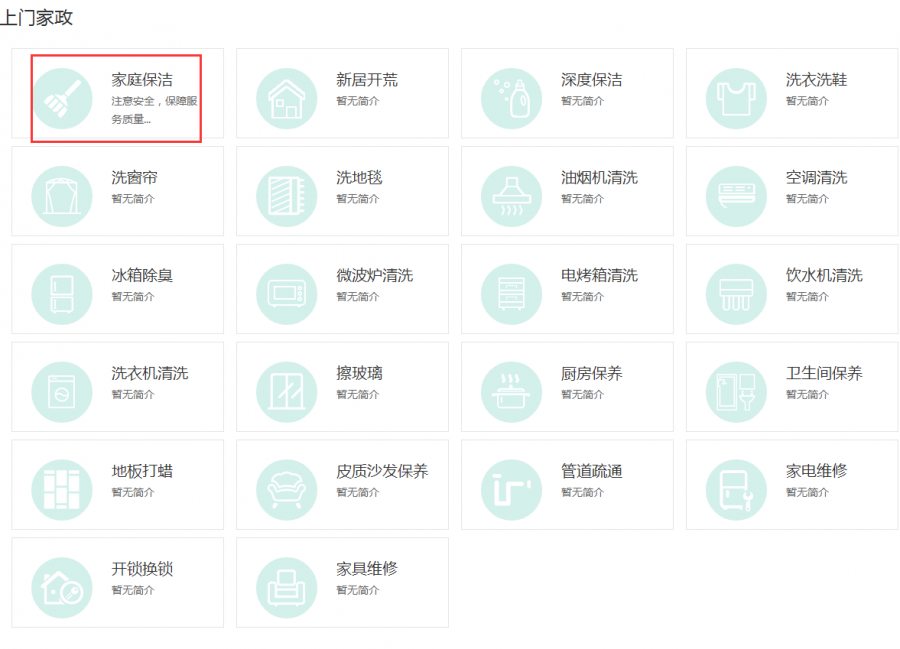The width and height of the screenshot is (900, 649).
Task: Click 暂无简介 under 新居开荒
Action: coord(358,101)
